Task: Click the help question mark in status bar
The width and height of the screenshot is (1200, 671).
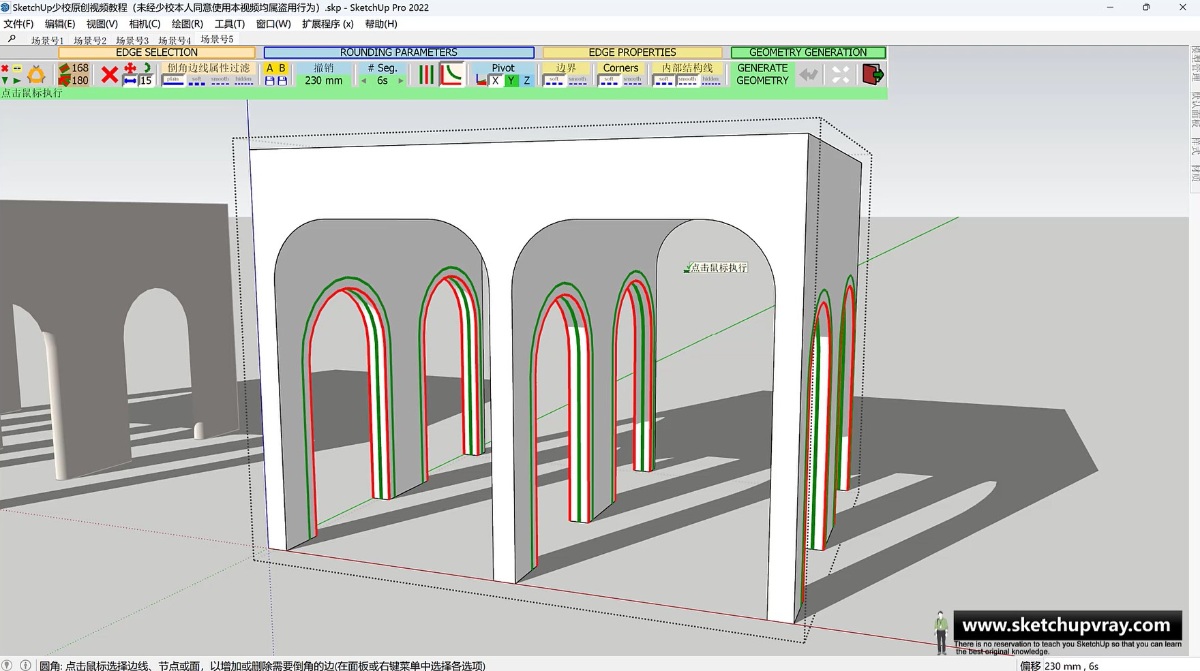Action: point(7,664)
